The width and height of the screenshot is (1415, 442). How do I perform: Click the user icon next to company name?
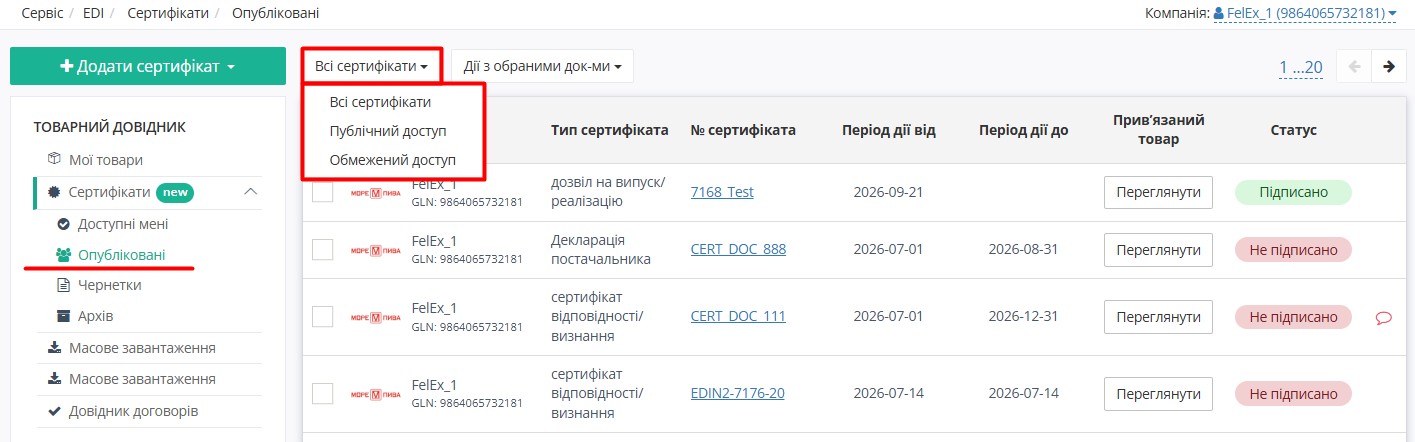coord(1219,13)
